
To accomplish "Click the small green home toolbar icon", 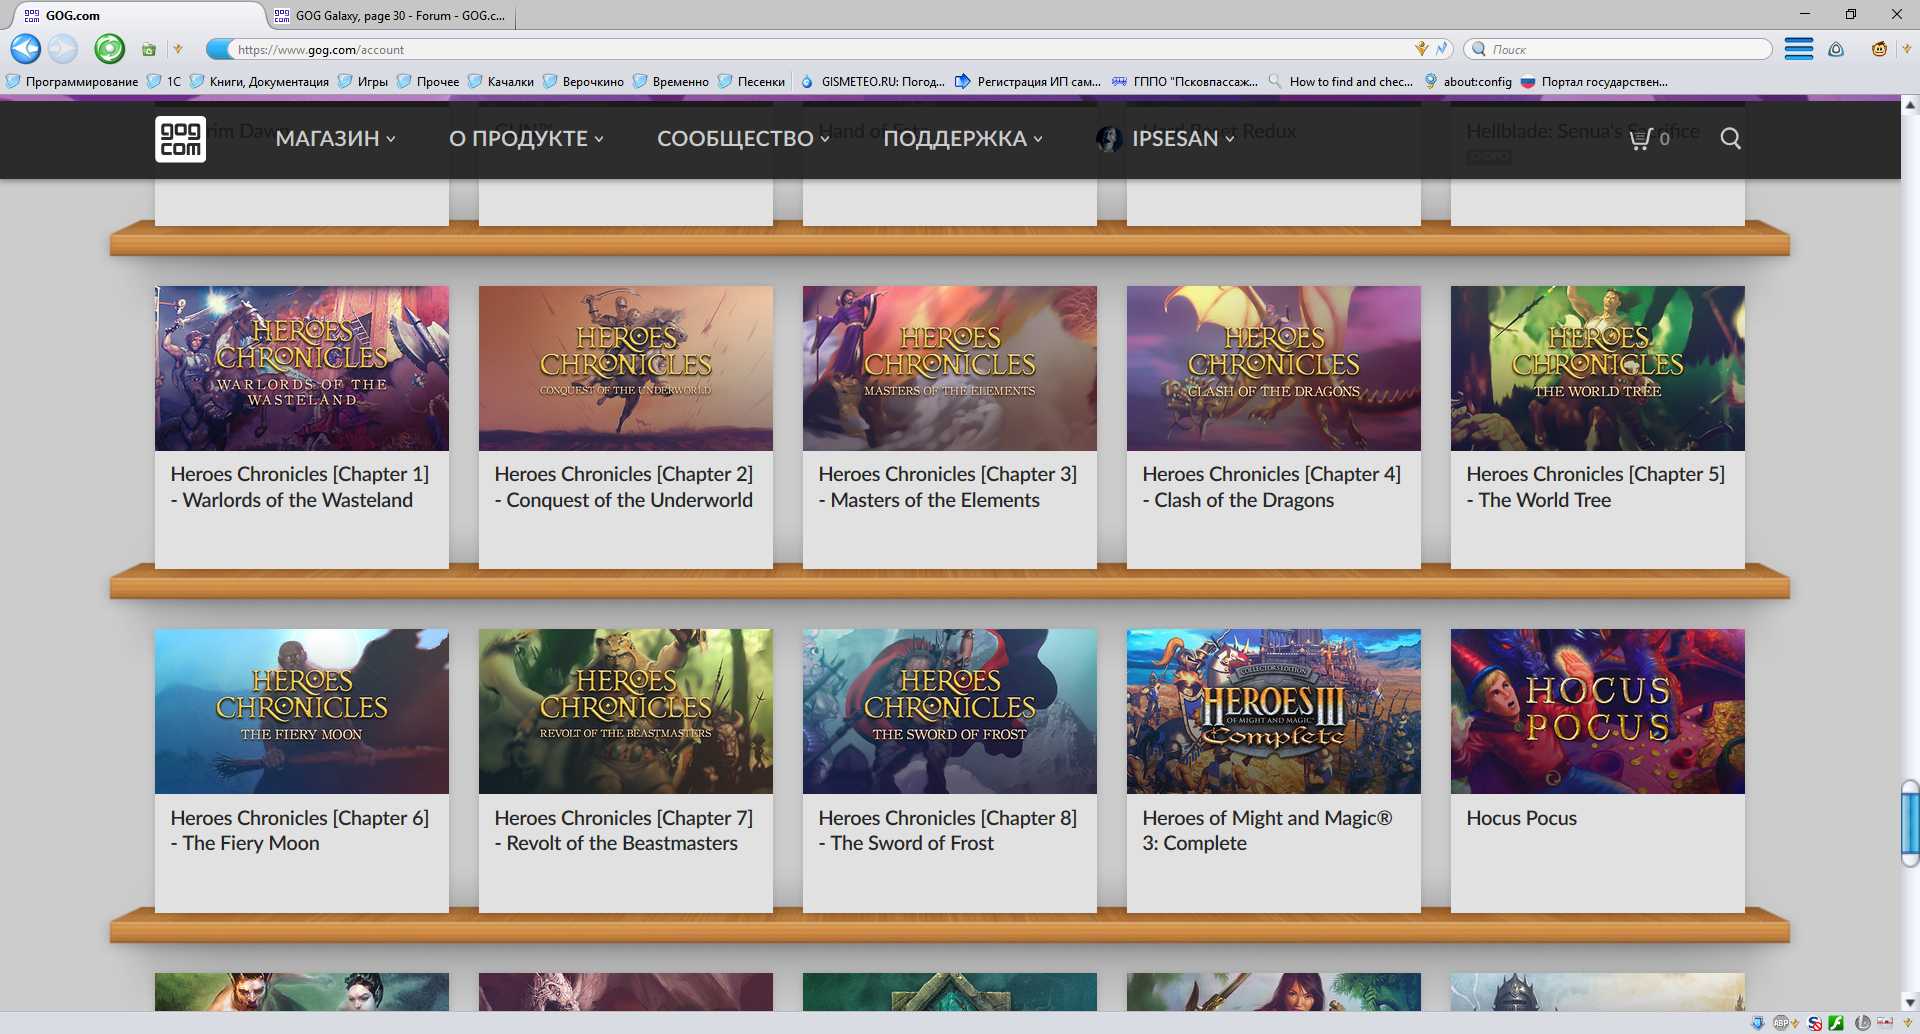I will click(x=149, y=49).
